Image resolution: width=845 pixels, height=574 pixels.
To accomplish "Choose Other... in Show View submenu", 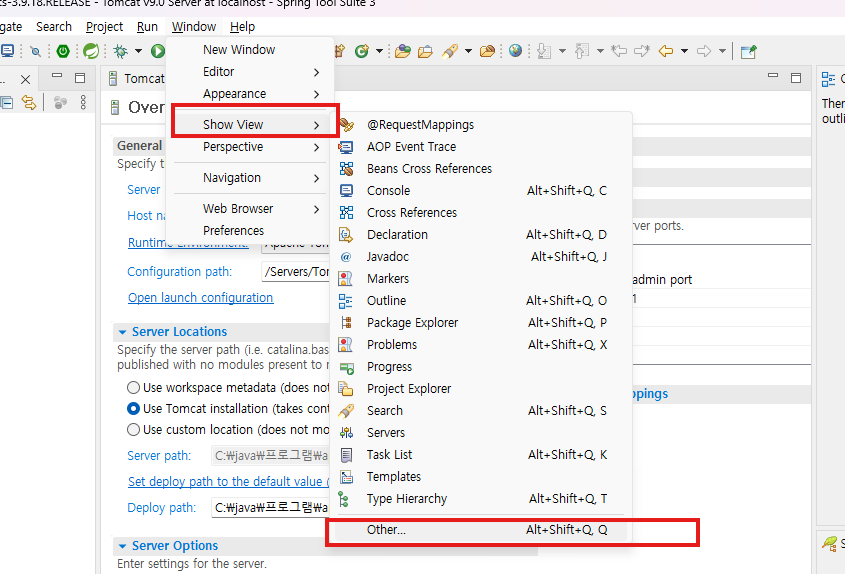I will [480, 530].
